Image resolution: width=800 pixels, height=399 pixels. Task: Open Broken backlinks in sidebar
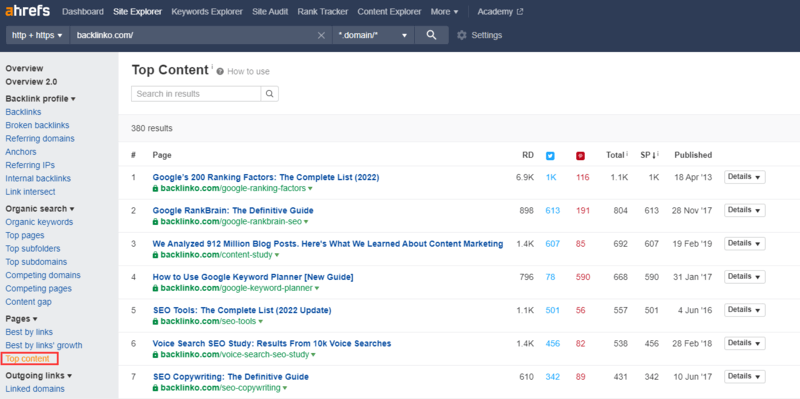click(37, 125)
